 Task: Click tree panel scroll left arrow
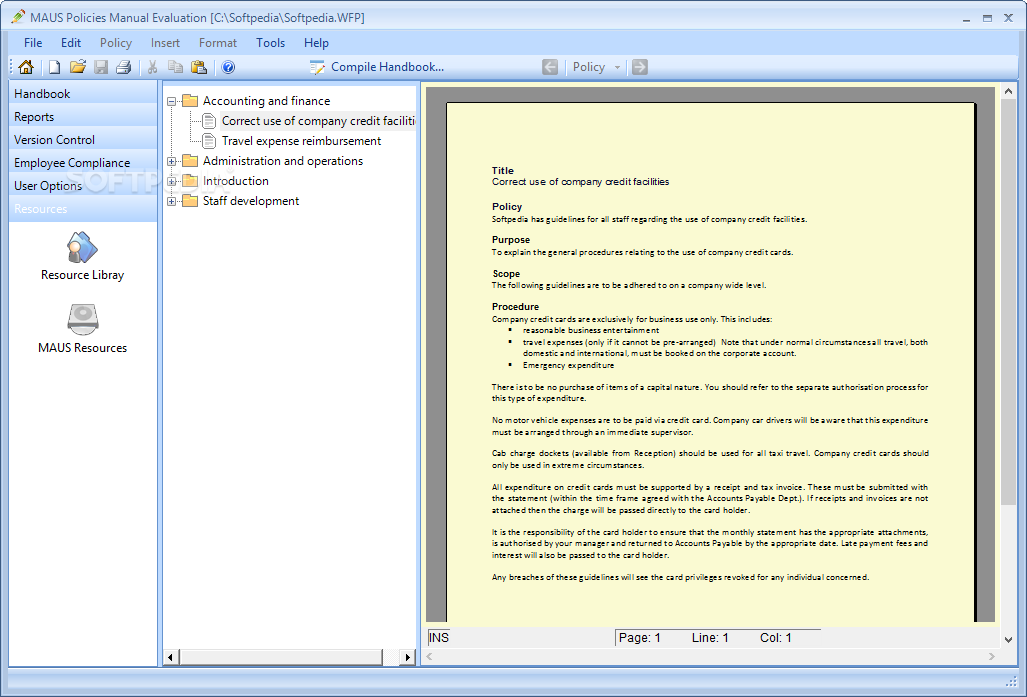(170, 657)
